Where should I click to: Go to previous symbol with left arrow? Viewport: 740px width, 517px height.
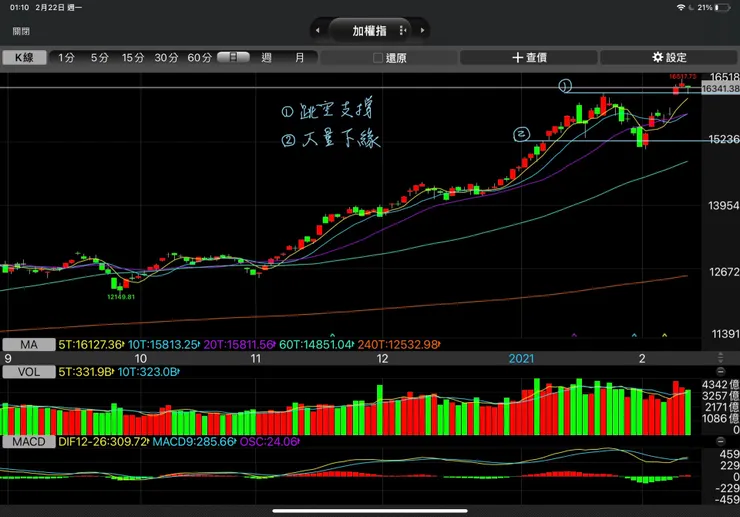pyautogui.click(x=318, y=30)
